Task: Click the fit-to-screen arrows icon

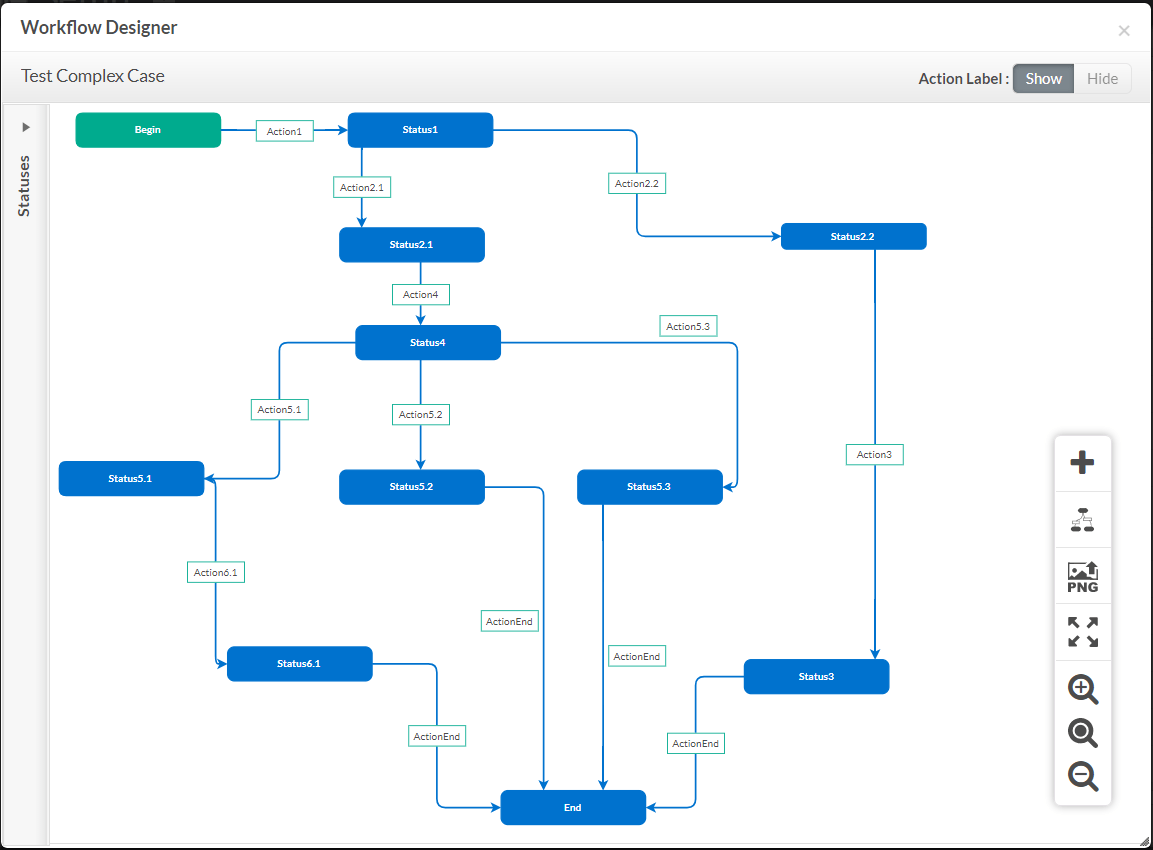Action: [x=1083, y=632]
